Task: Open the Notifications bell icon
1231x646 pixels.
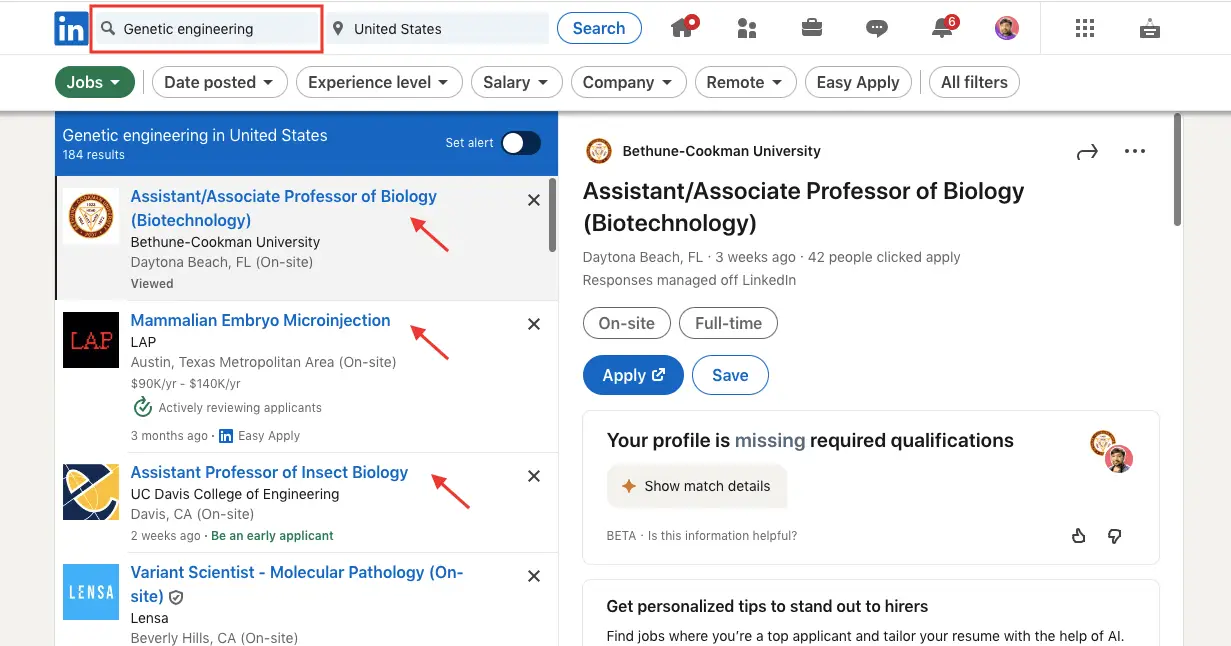Action: (943, 28)
